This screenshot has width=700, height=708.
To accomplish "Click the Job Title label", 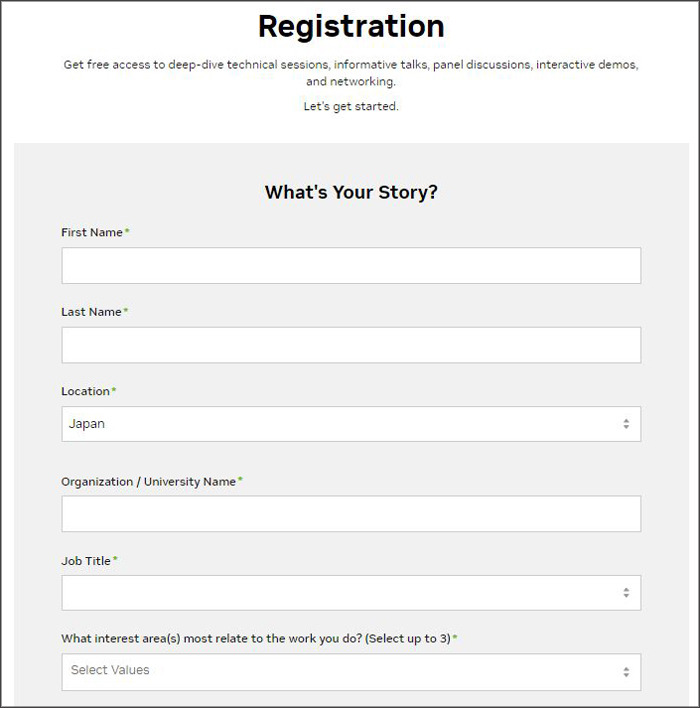I will 86,561.
